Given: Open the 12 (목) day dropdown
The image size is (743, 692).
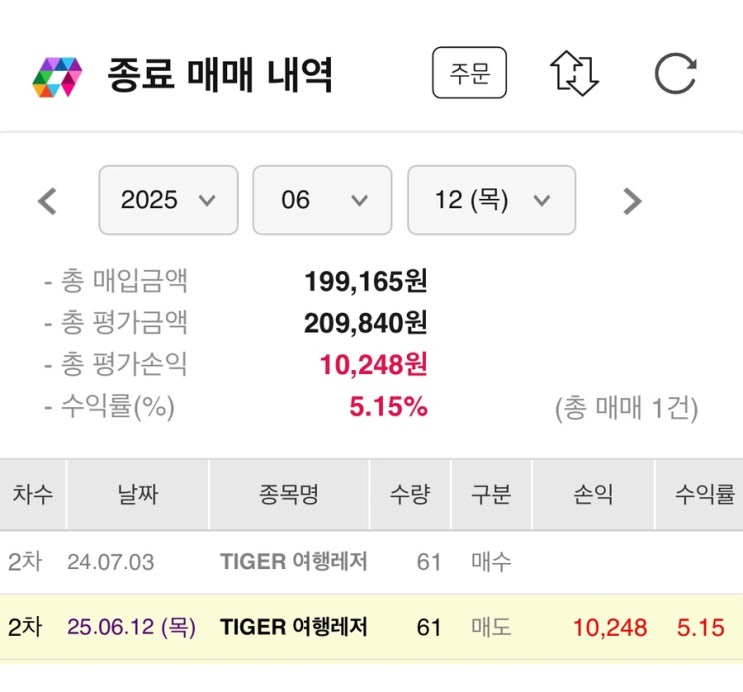Looking at the screenshot, I should 491,200.
